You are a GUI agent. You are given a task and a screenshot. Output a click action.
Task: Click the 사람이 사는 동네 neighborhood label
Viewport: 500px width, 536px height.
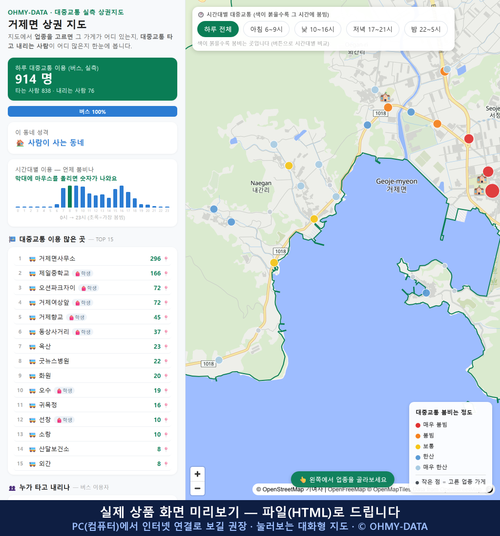(56, 143)
